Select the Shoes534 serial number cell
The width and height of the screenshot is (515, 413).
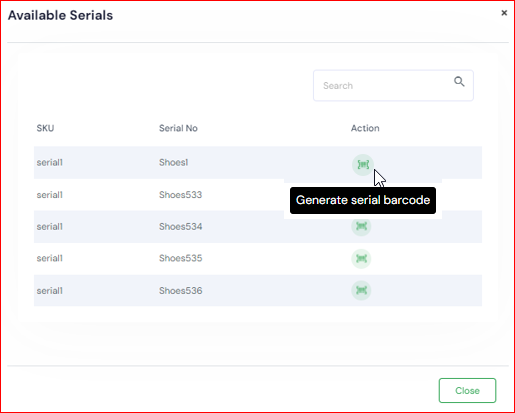pos(181,227)
